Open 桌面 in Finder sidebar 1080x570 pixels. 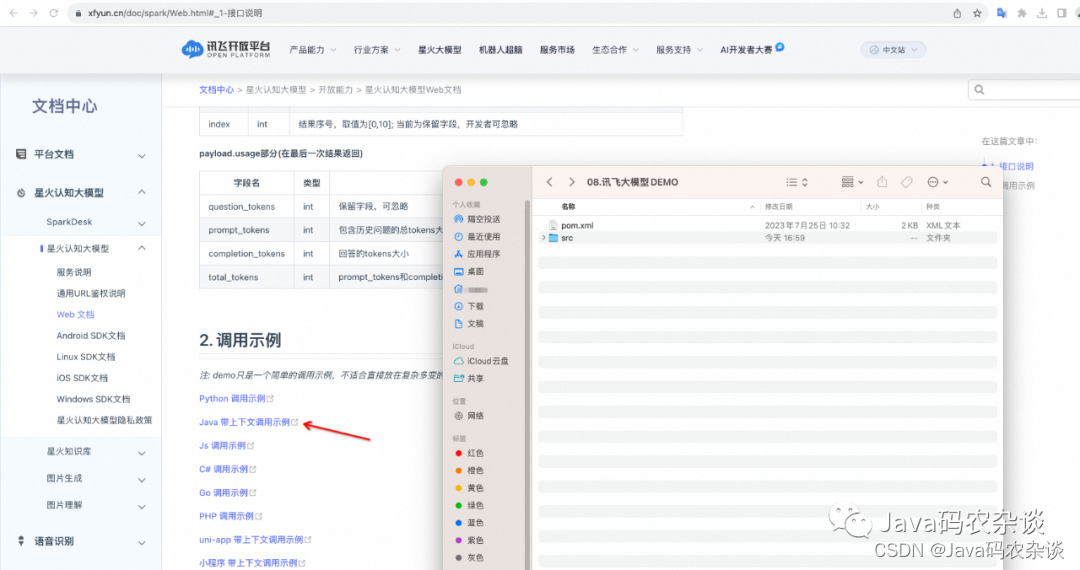click(x=469, y=271)
